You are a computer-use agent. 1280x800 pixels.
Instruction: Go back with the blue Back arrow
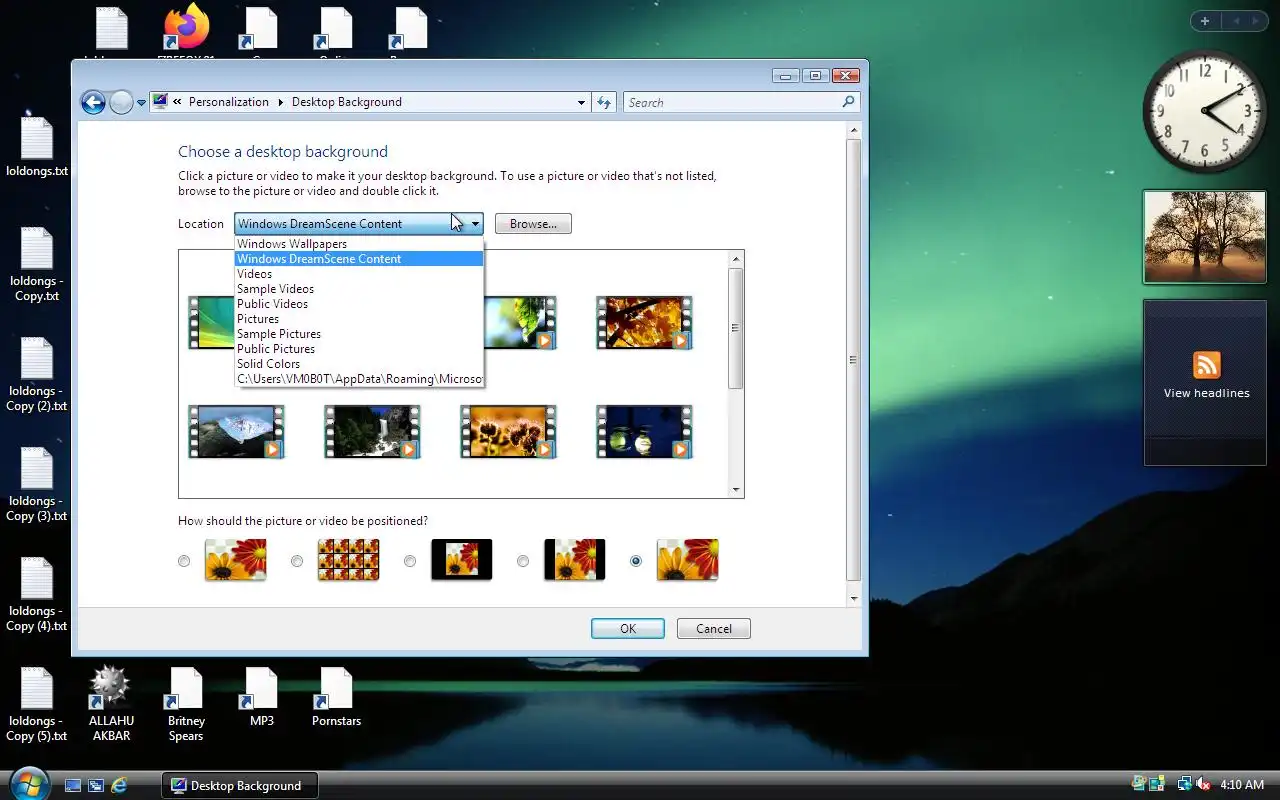point(93,102)
